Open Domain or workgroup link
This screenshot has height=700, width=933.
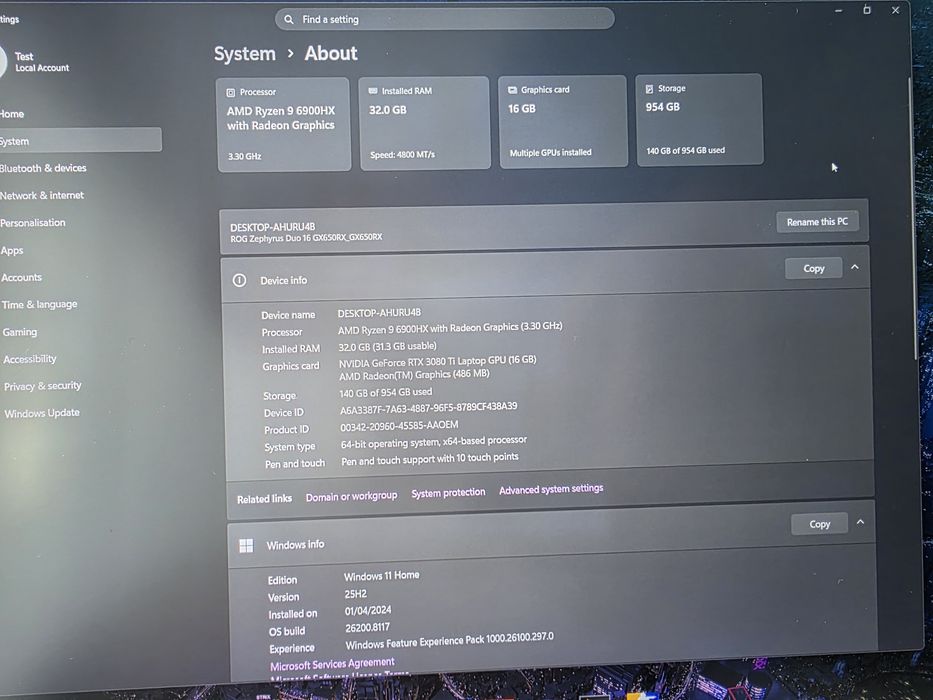coord(351,496)
